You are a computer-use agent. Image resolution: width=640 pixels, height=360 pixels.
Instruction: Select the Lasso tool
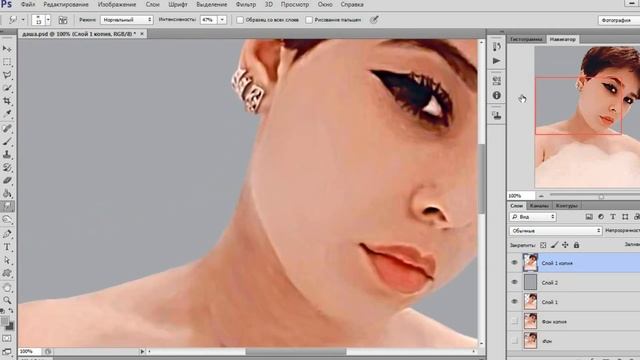tap(7, 75)
